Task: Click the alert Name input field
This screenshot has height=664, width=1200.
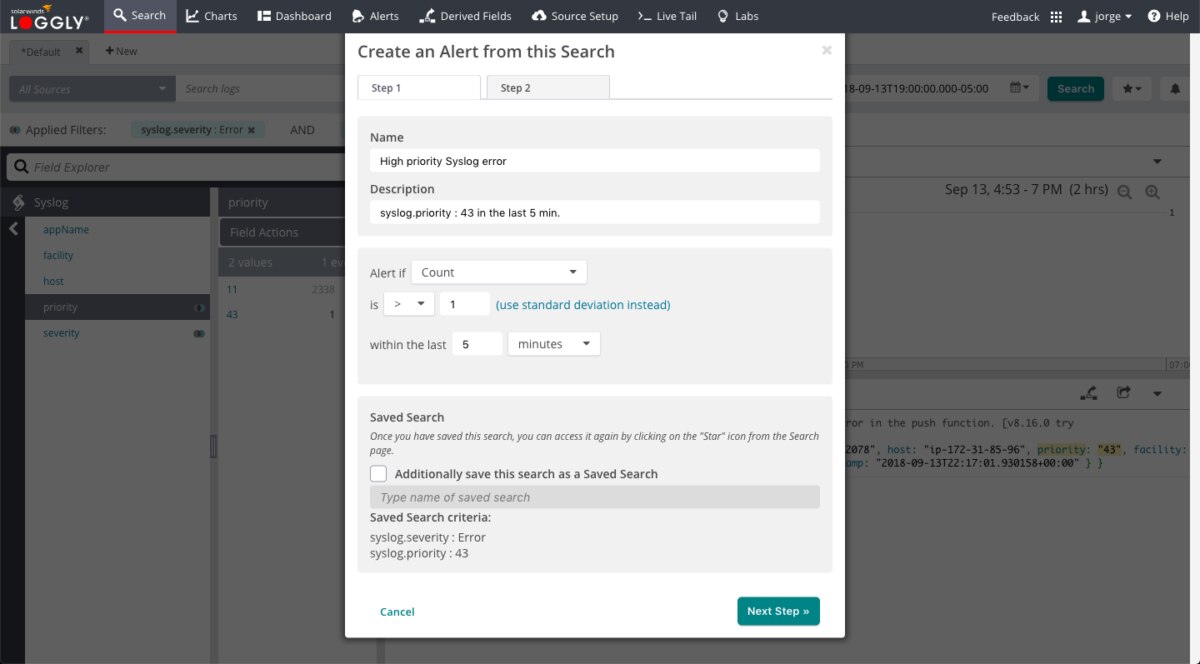Action: (594, 160)
